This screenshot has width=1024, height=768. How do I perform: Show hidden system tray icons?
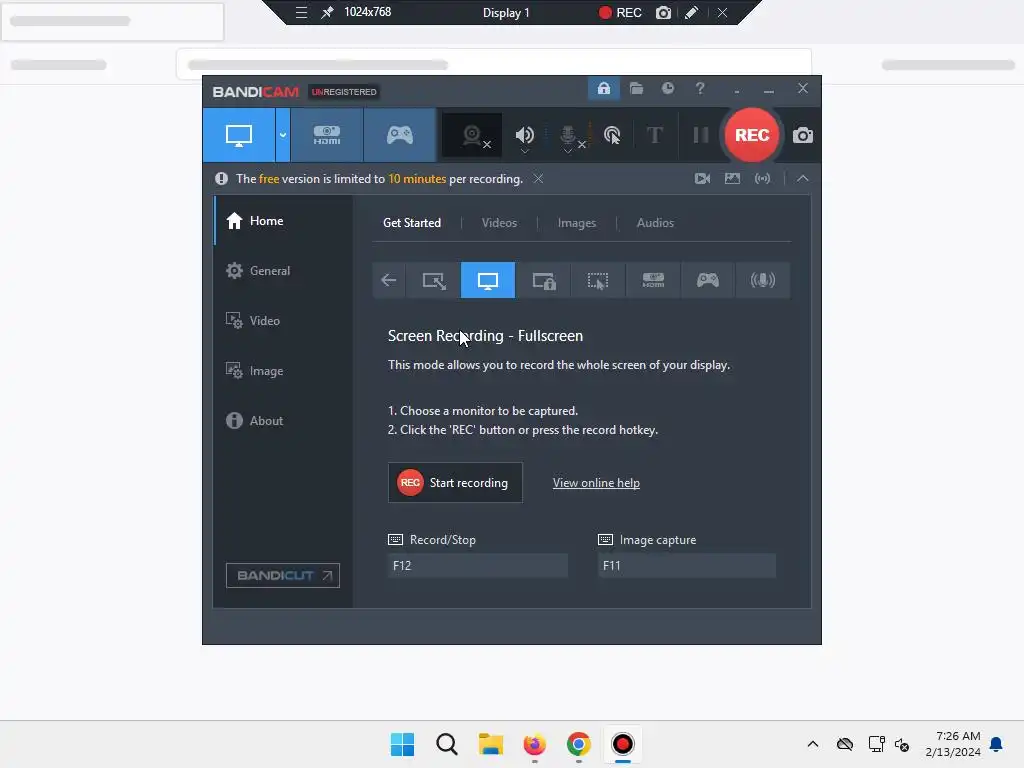812,744
